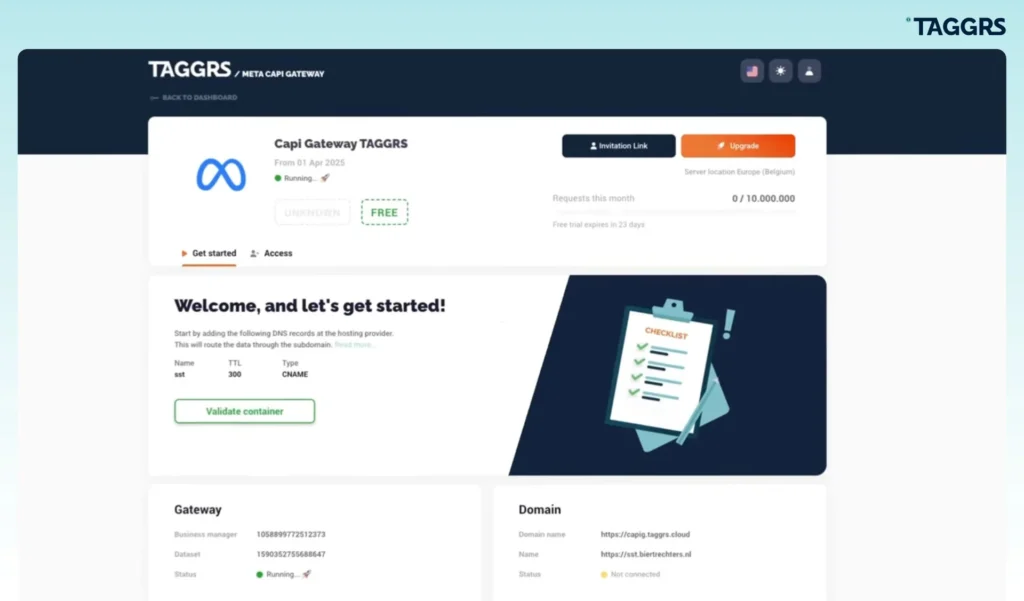Click the Meta infinity logo
This screenshot has height=601, width=1024.
pyautogui.click(x=221, y=174)
